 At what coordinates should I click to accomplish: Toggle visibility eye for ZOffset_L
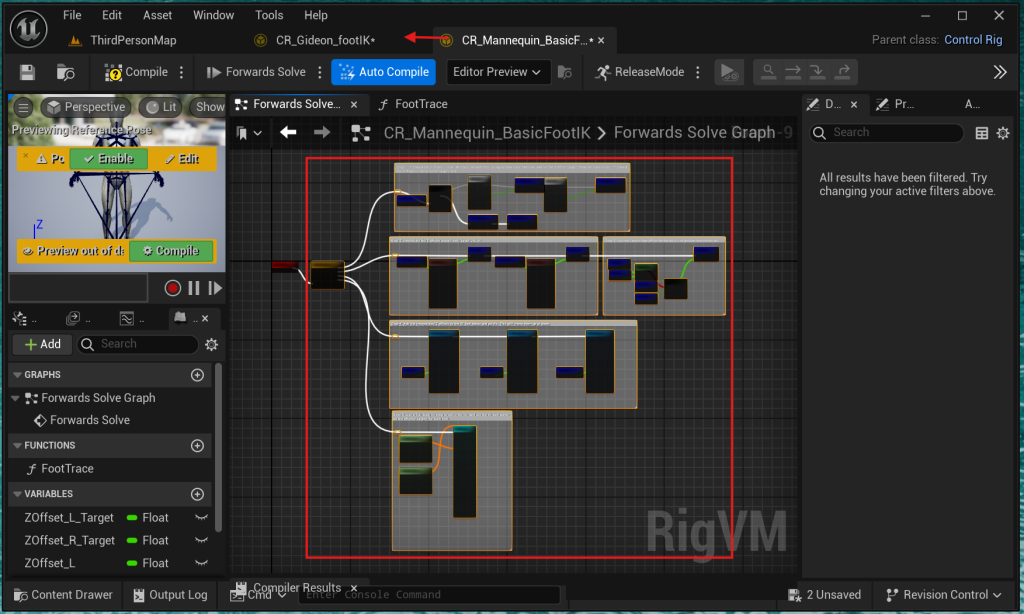tap(201, 563)
